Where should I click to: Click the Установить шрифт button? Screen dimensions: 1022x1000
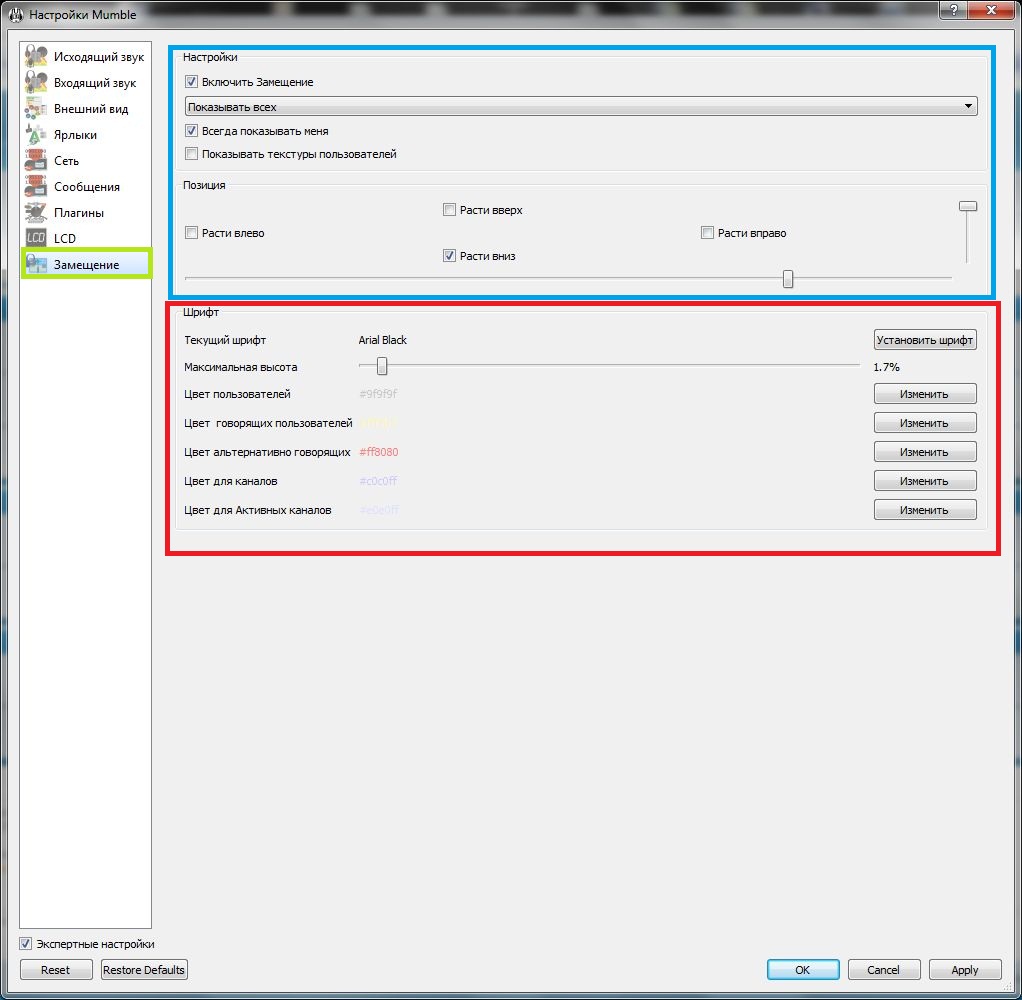click(925, 340)
